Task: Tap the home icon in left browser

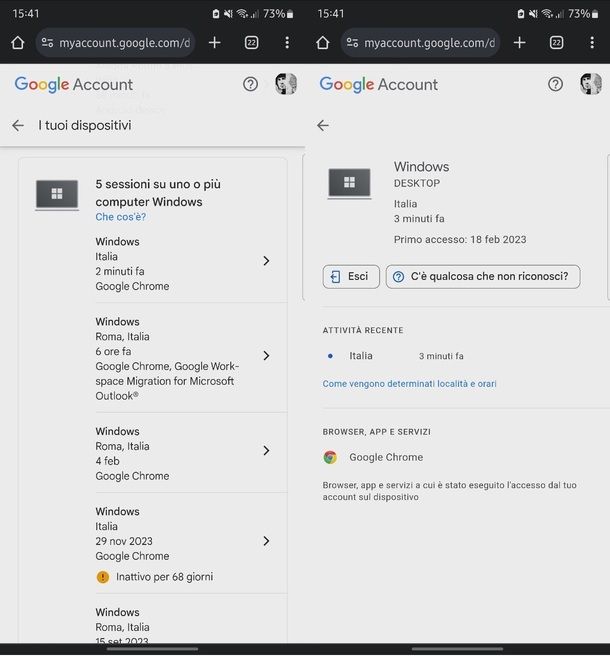Action: (x=18, y=43)
